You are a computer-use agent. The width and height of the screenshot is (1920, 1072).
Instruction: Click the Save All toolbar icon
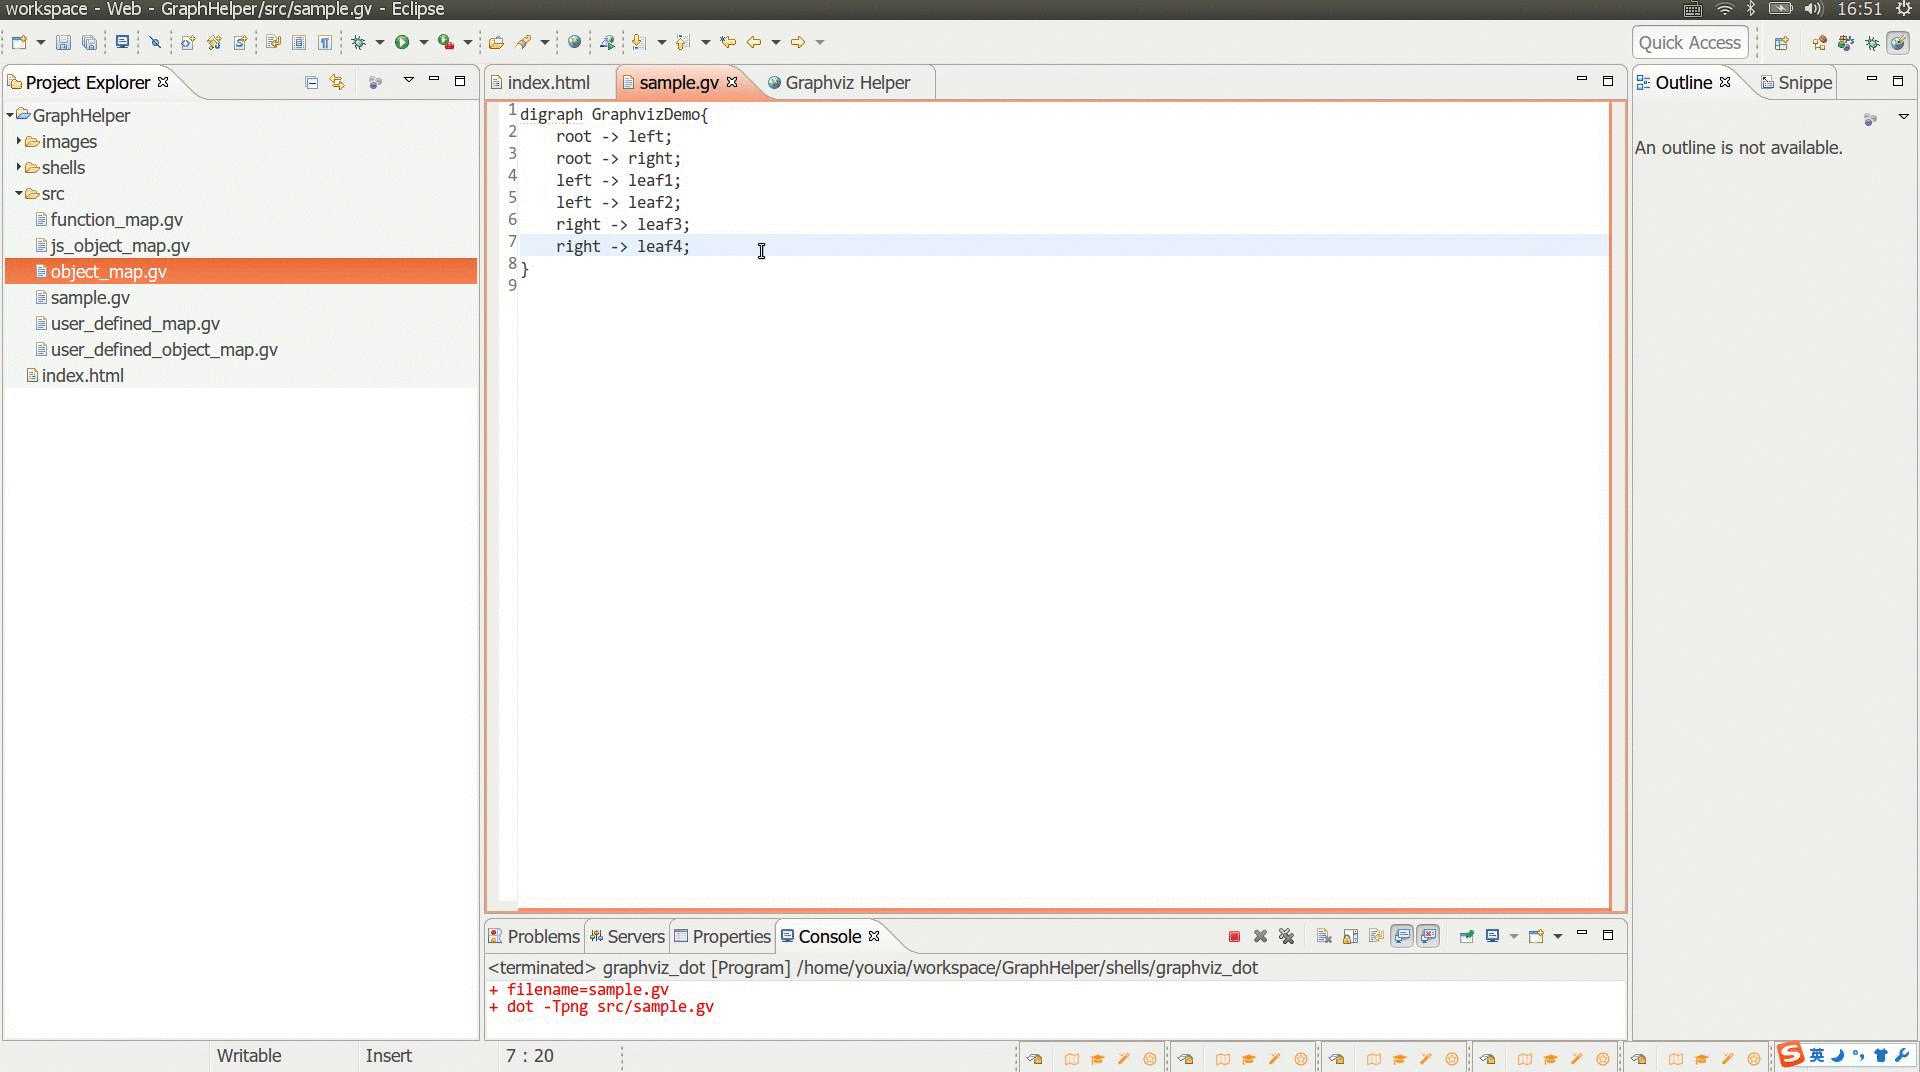89,42
